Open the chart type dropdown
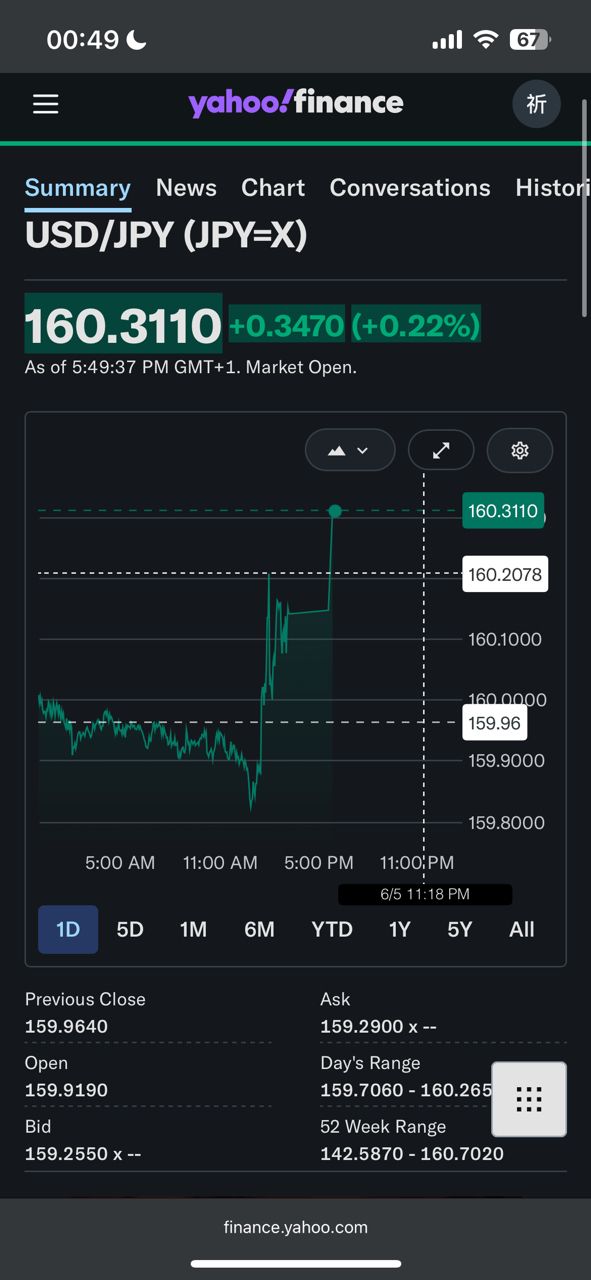The height and width of the screenshot is (1280, 591). 350,451
